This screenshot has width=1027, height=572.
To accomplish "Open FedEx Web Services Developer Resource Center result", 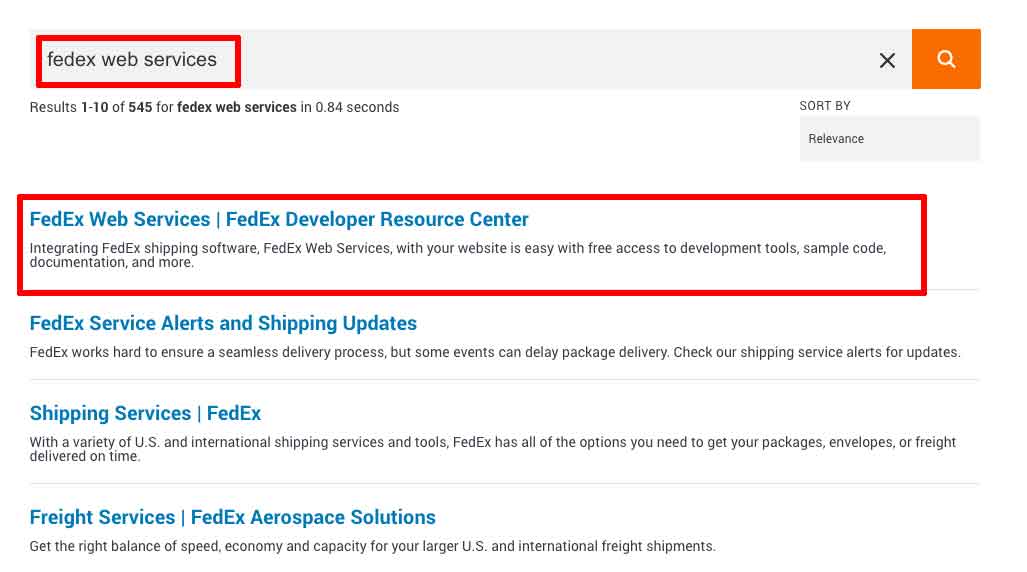I will pyautogui.click(x=279, y=220).
